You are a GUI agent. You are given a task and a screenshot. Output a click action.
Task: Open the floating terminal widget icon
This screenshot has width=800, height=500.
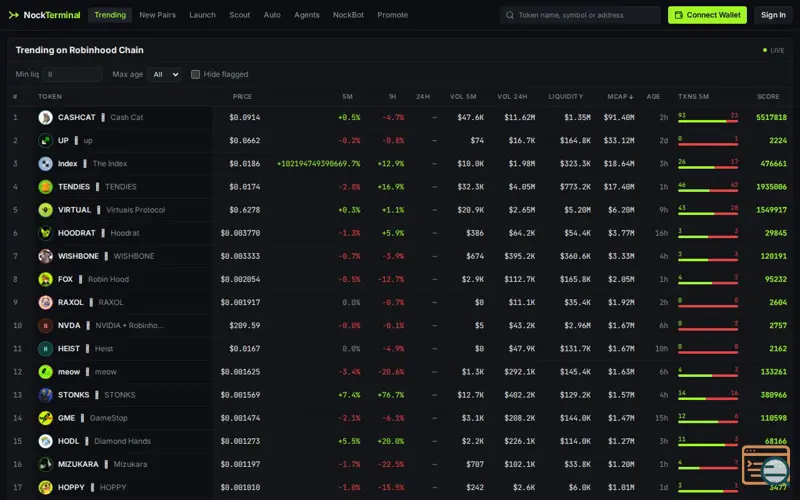[766, 465]
